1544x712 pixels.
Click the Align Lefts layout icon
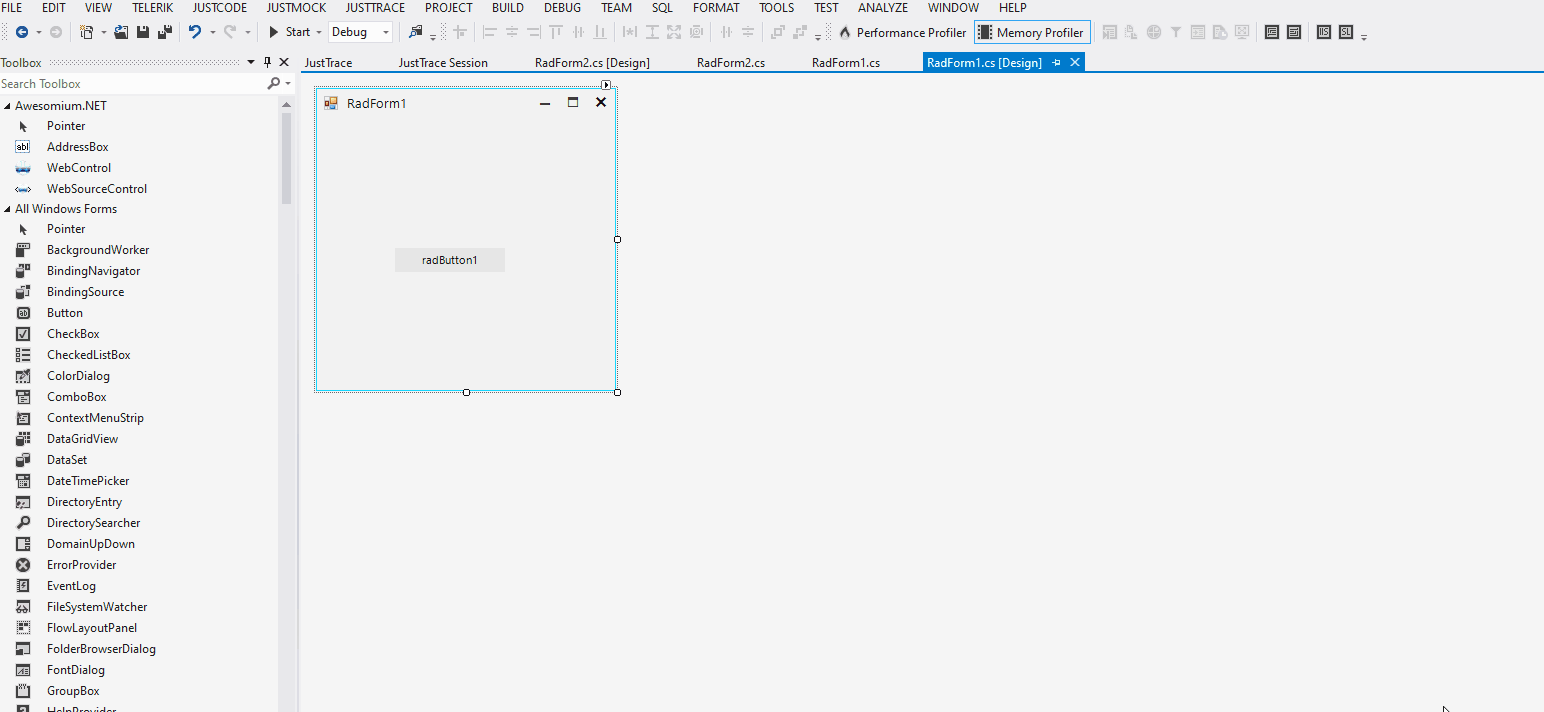(x=490, y=32)
